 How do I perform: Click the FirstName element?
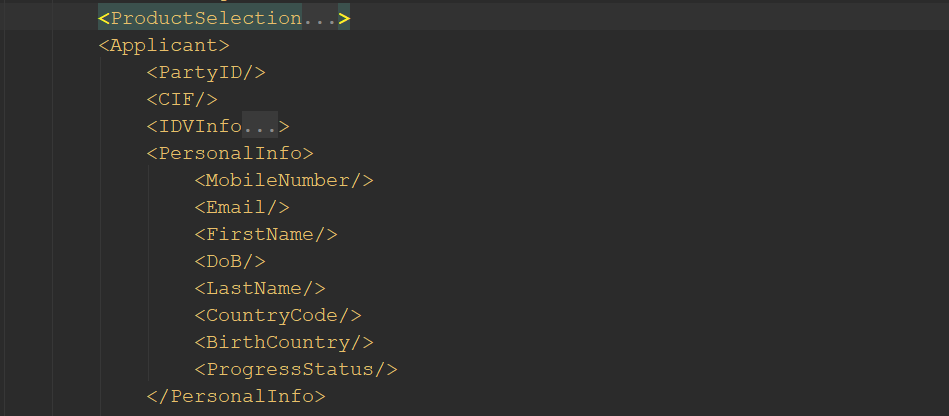pos(266,234)
